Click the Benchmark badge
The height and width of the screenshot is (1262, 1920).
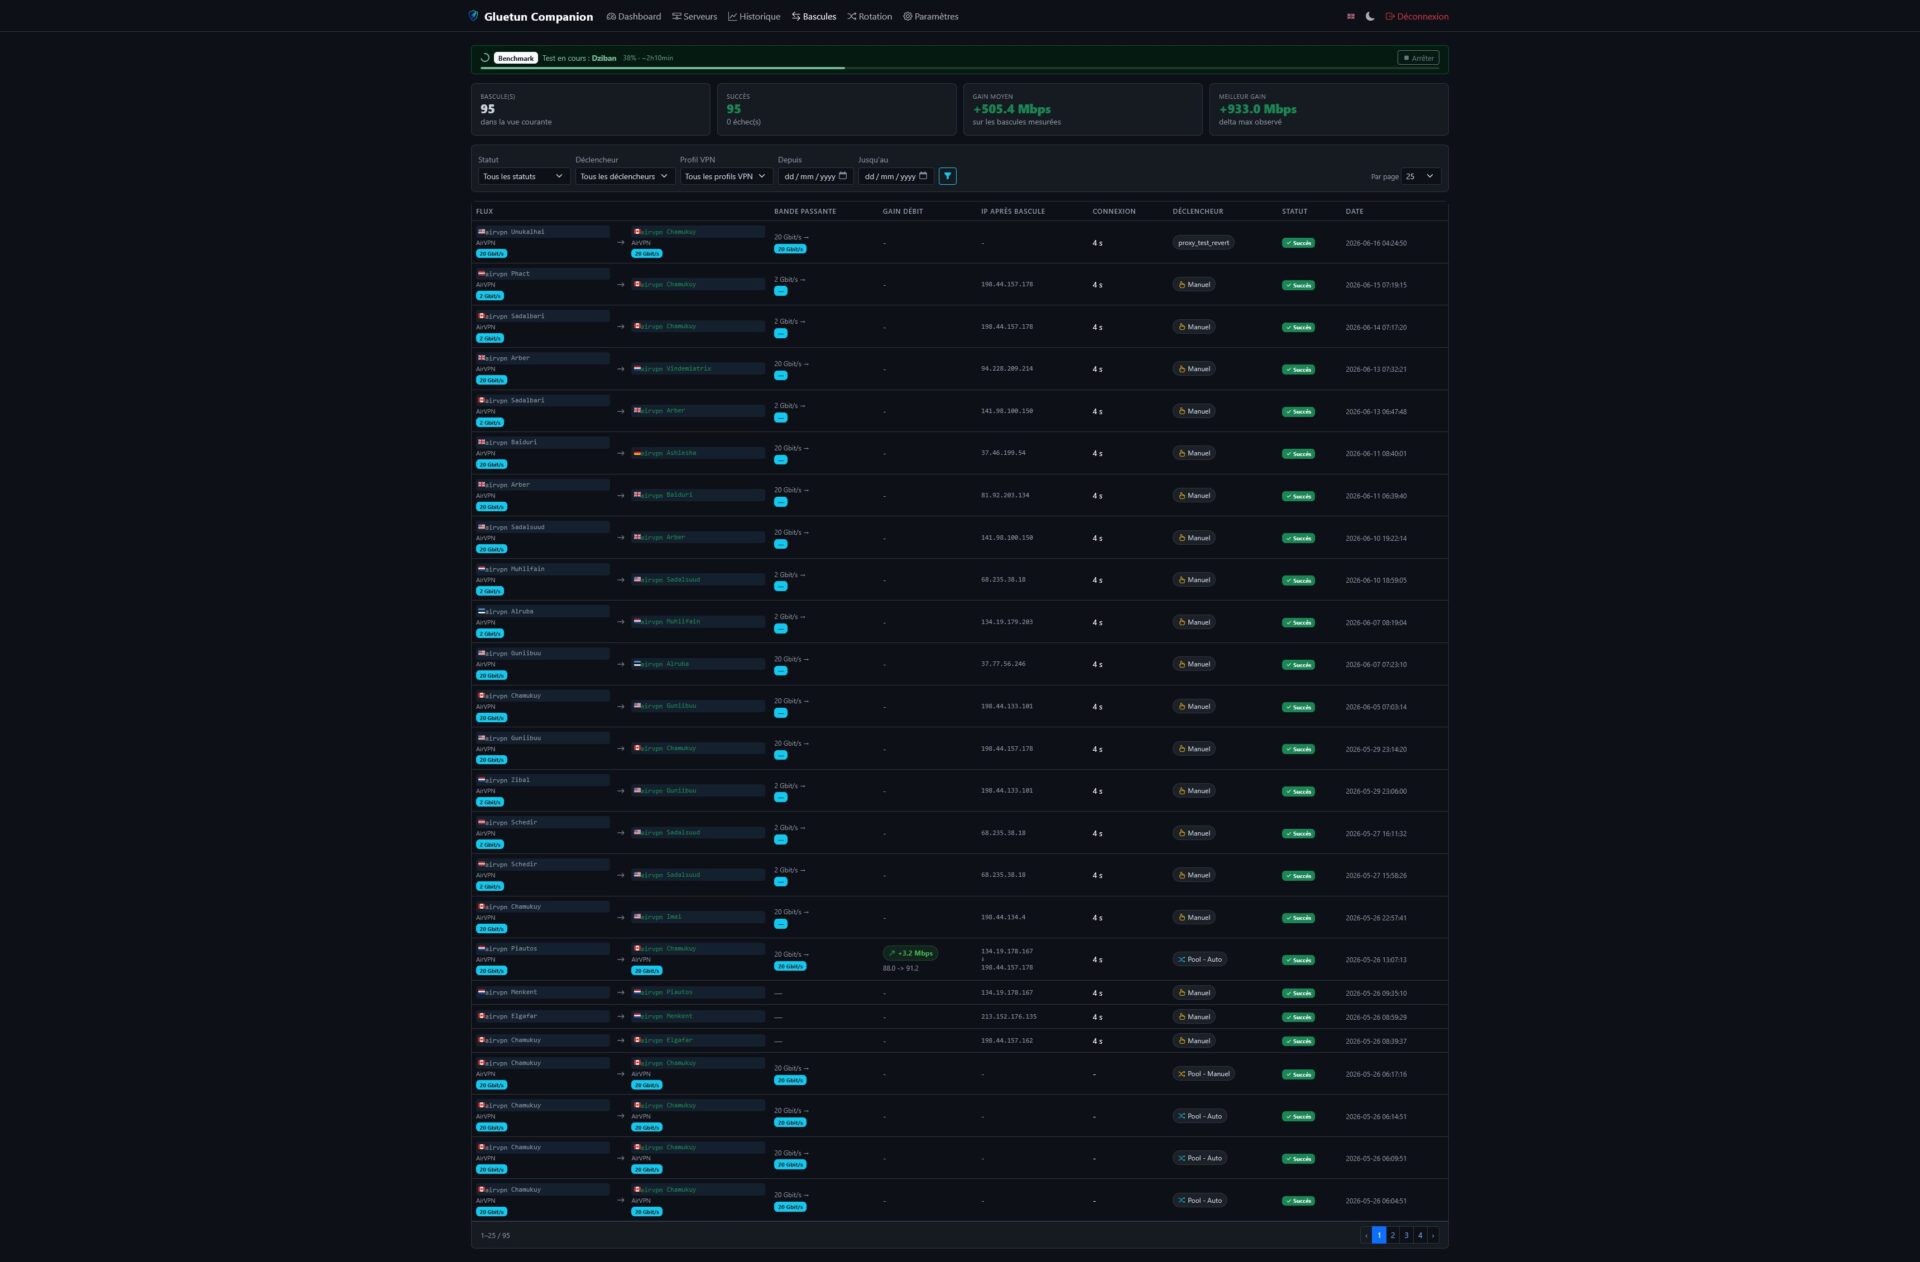[516, 58]
